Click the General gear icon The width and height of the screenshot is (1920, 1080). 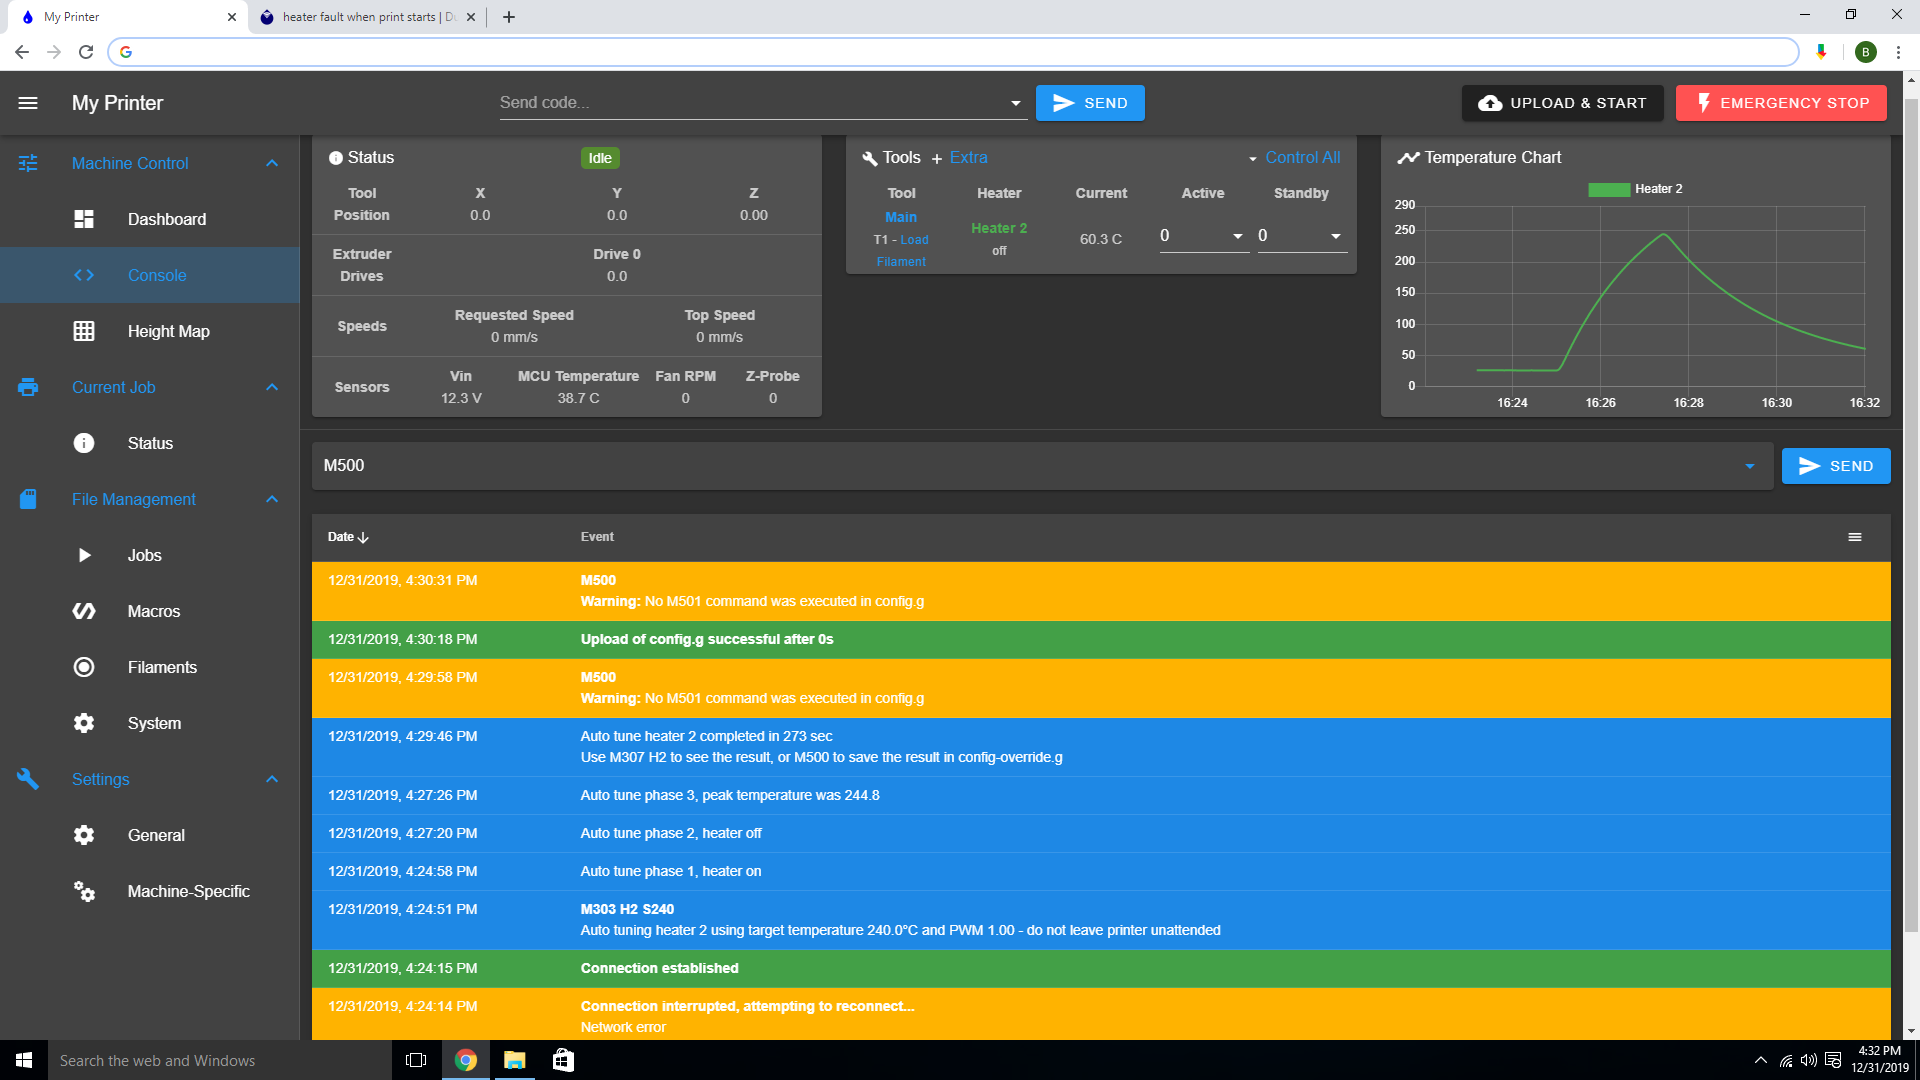[84, 835]
